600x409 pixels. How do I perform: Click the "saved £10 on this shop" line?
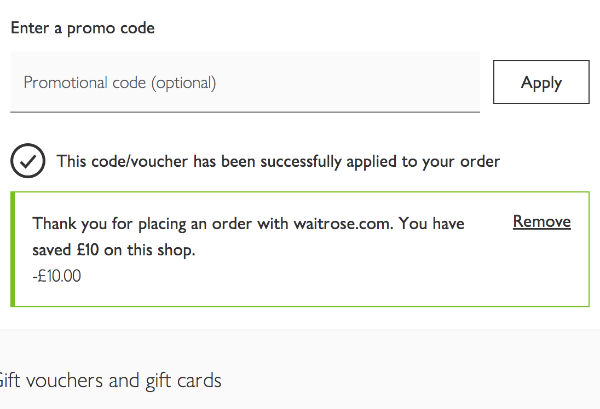[113, 249]
